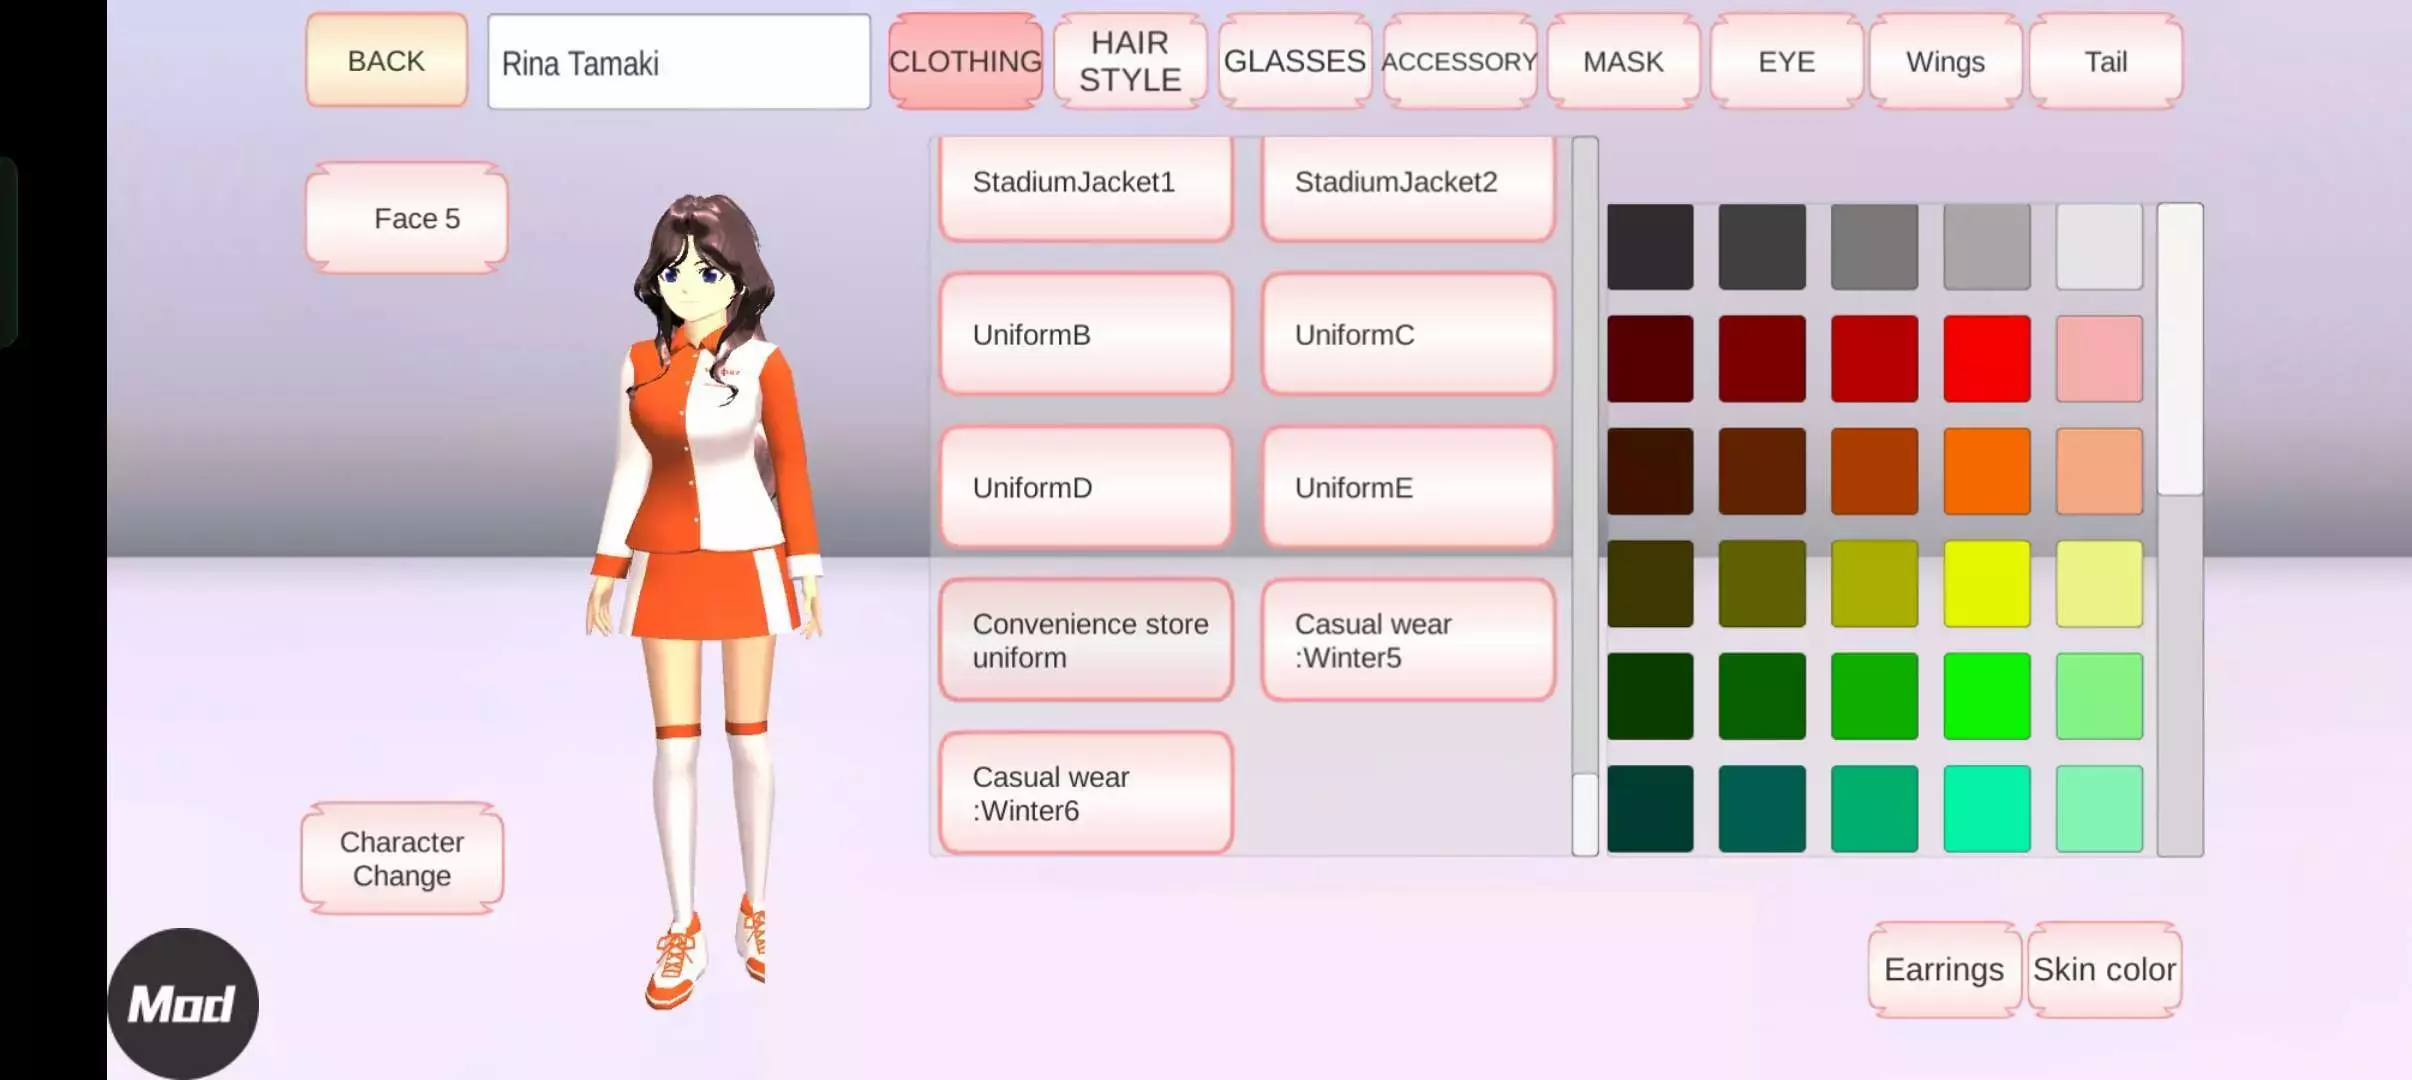This screenshot has height=1080, width=2412.
Task: Open the EYE customization tab
Action: tap(1786, 61)
